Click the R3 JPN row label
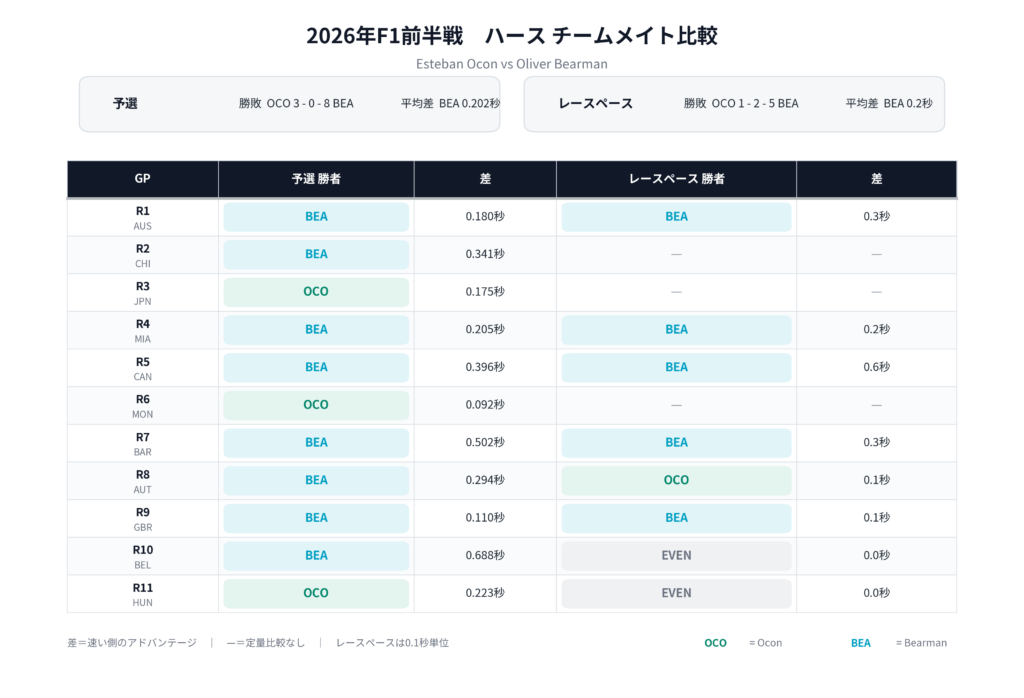The image size is (1024, 698). point(142,293)
